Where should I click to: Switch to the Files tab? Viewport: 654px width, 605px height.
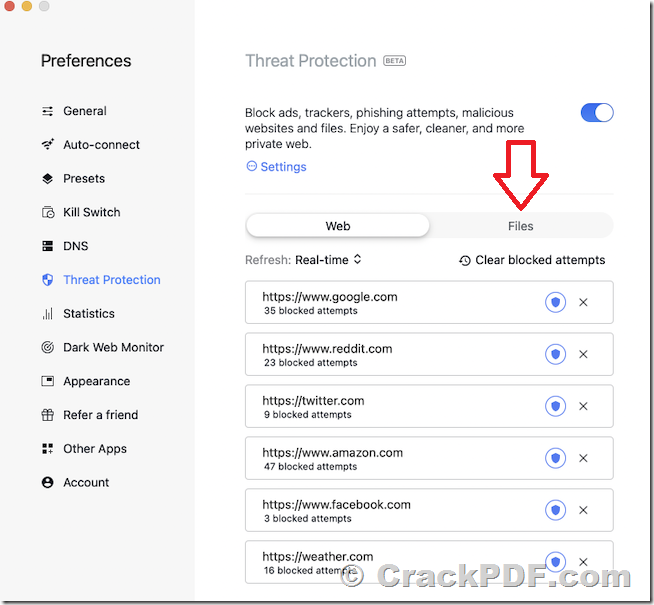521,226
